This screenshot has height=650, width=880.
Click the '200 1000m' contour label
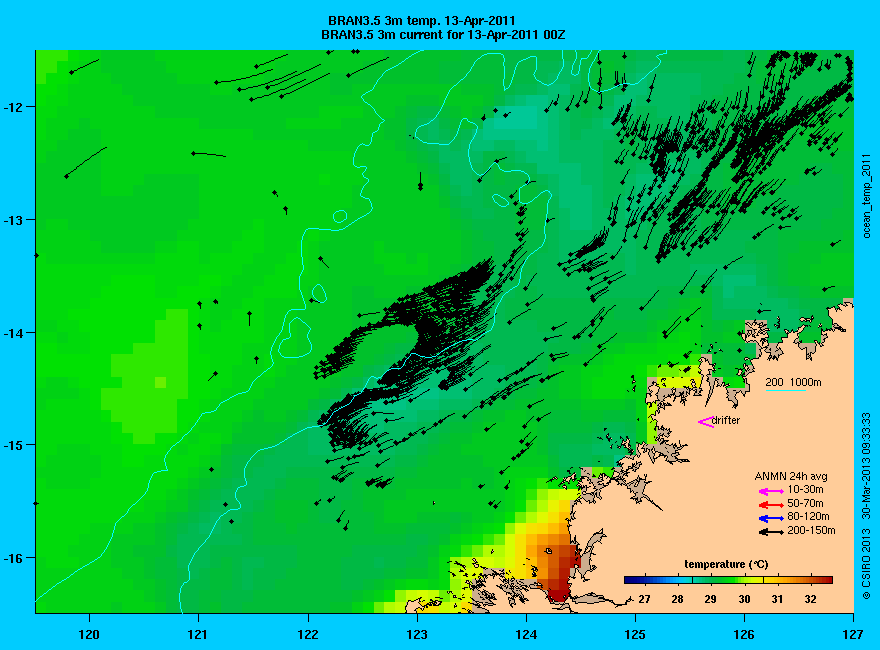pos(794,382)
